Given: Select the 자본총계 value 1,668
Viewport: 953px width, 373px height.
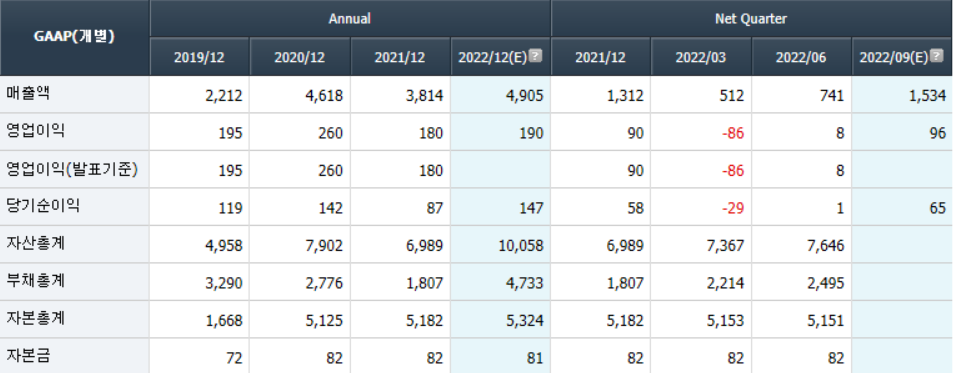Looking at the screenshot, I should tap(224, 321).
